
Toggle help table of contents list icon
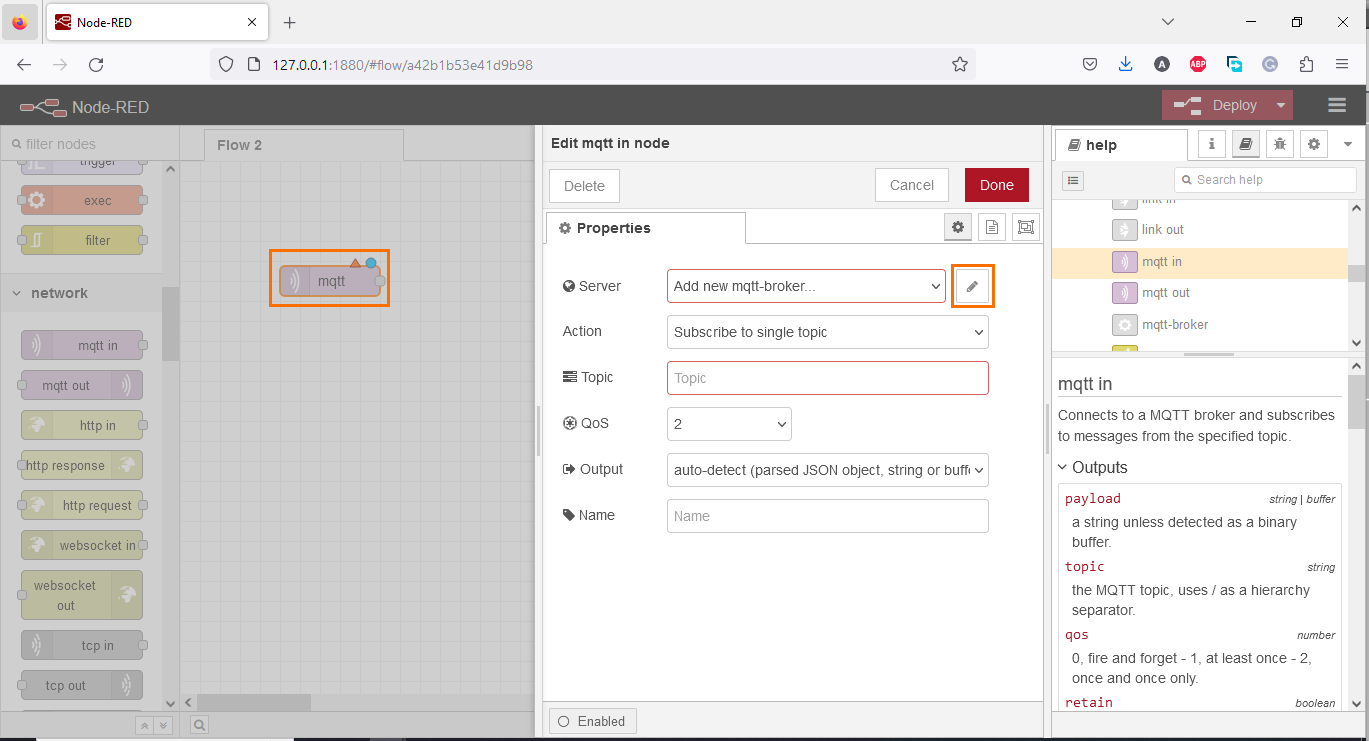tap(1072, 180)
